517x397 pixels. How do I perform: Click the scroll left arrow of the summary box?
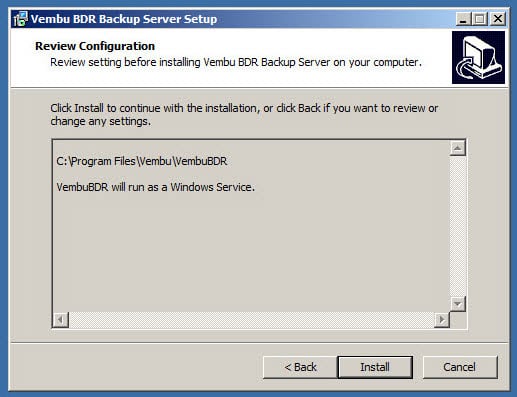click(x=60, y=320)
